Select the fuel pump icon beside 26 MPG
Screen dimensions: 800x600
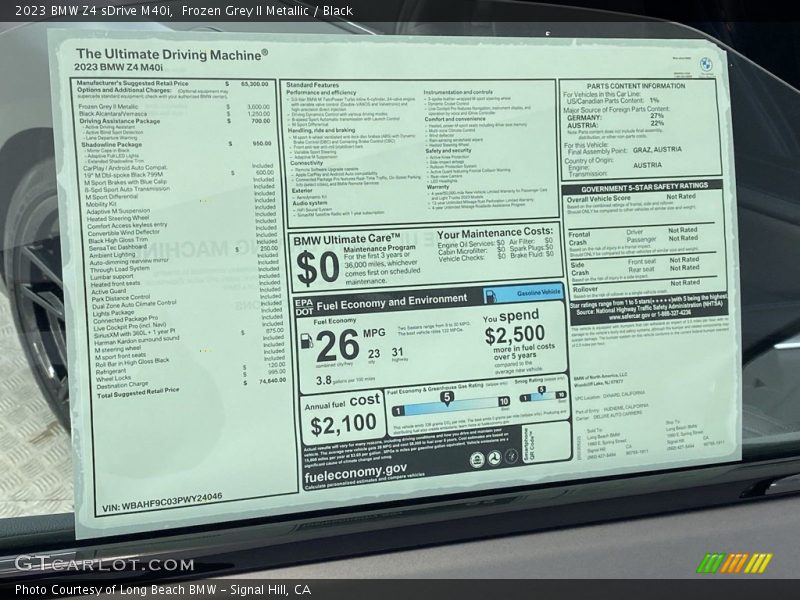(x=306, y=342)
